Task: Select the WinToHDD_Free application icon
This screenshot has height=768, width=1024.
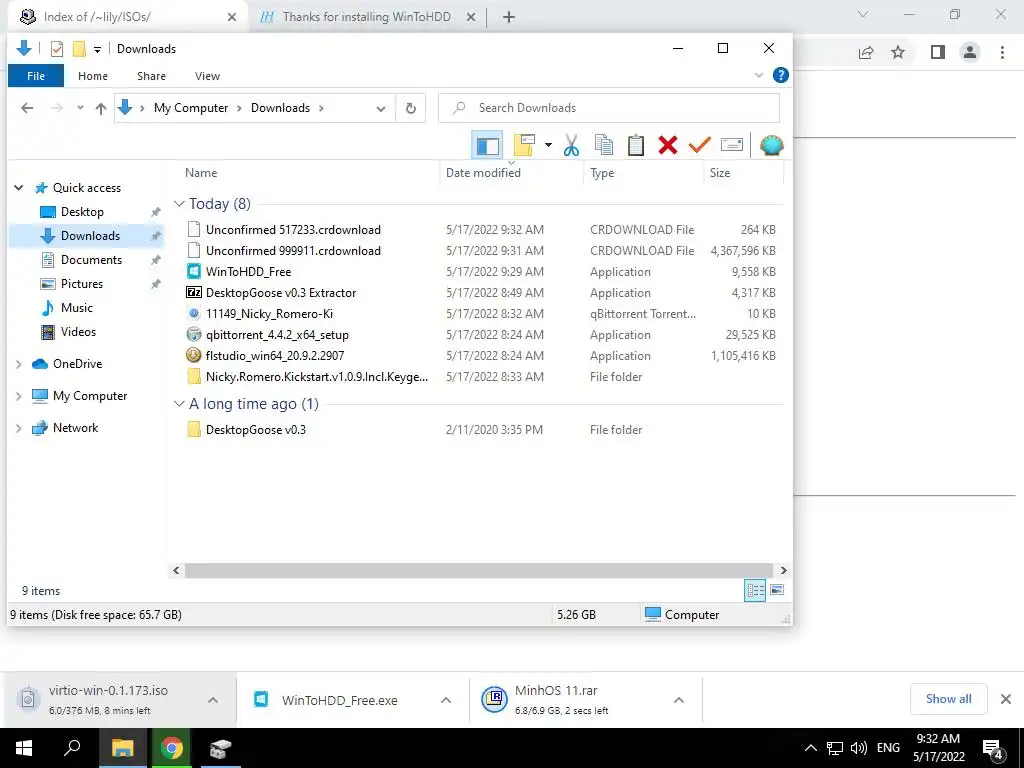Action: coord(193,272)
